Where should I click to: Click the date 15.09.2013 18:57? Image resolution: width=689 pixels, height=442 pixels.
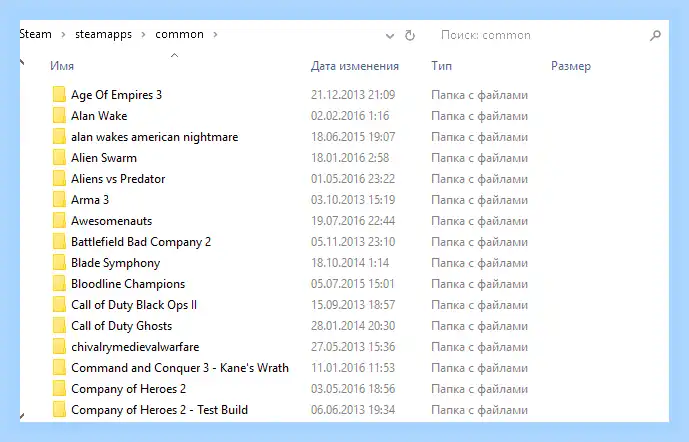coord(353,305)
